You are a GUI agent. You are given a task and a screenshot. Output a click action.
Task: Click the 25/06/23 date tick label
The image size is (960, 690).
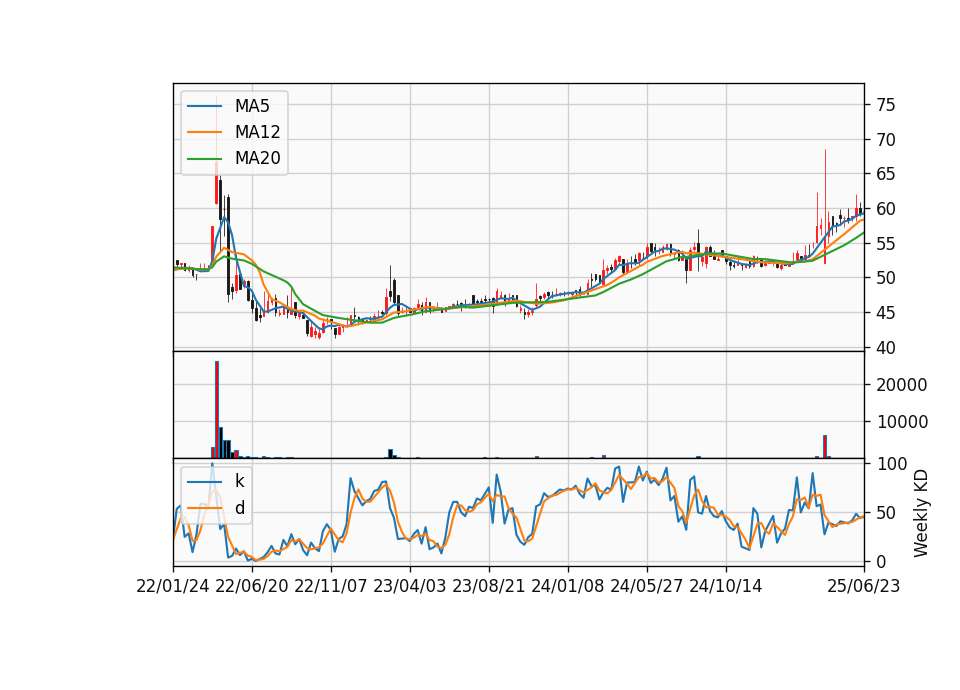tap(864, 586)
